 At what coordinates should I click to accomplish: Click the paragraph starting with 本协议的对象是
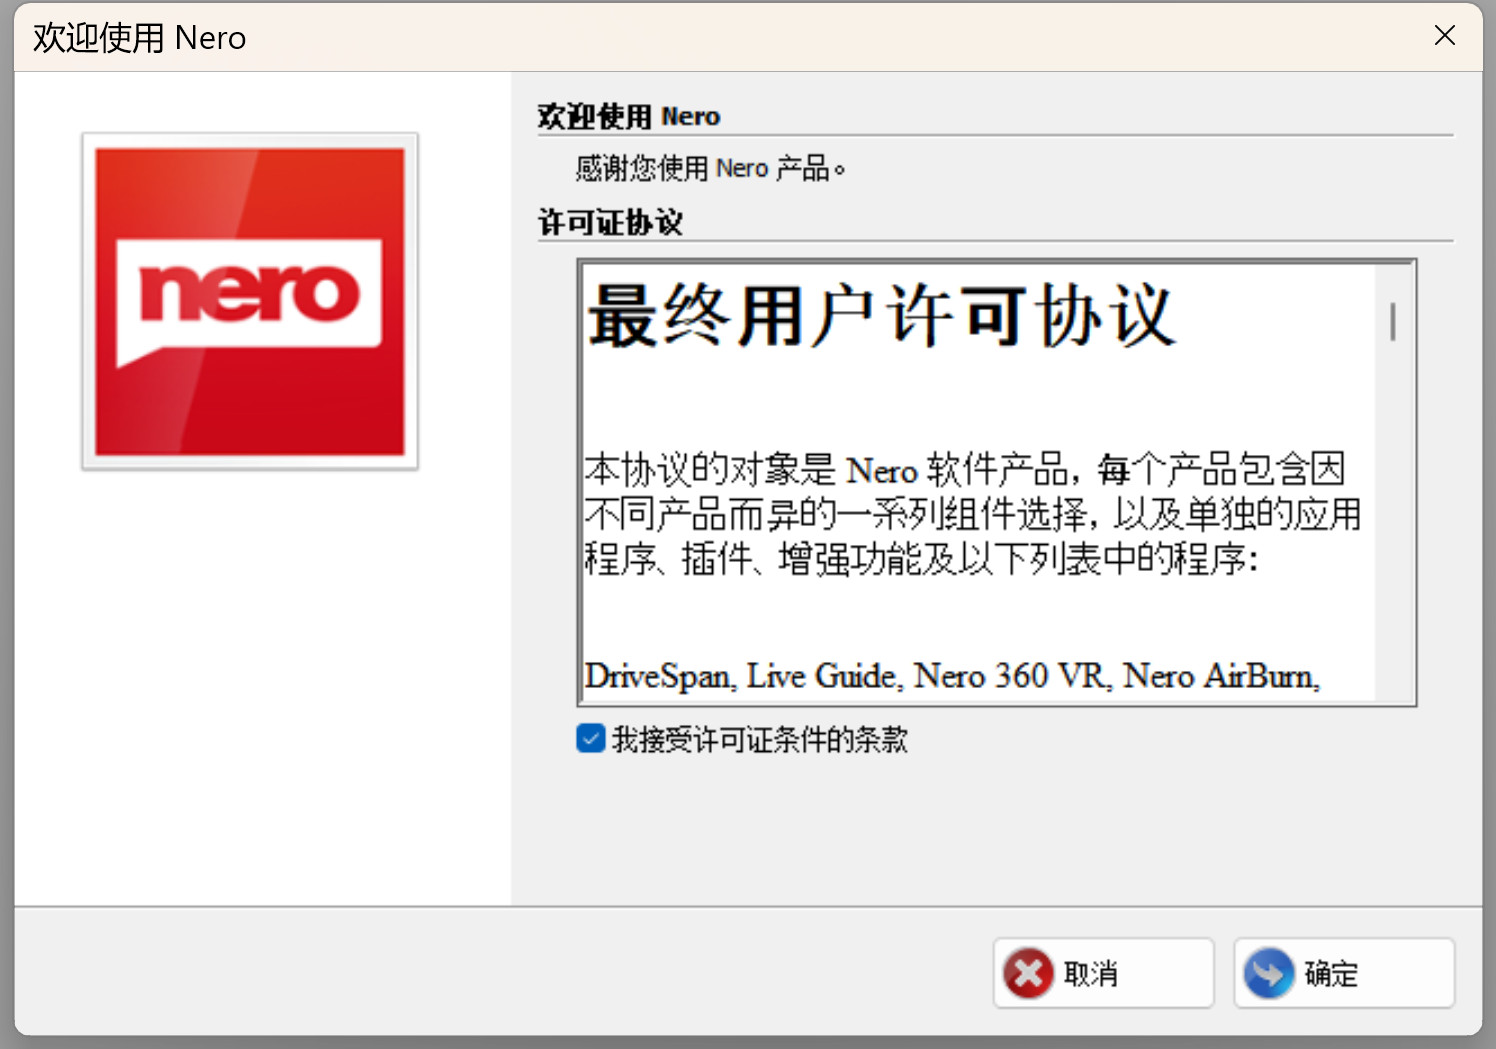(964, 469)
